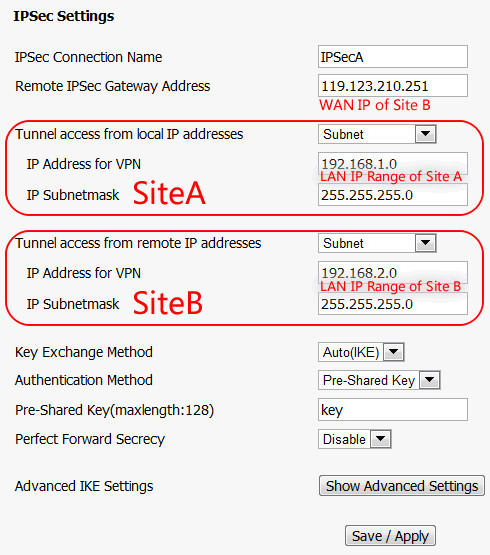490x555 pixels.
Task: Click the Disable selection text for PFS
Action: coord(344,439)
